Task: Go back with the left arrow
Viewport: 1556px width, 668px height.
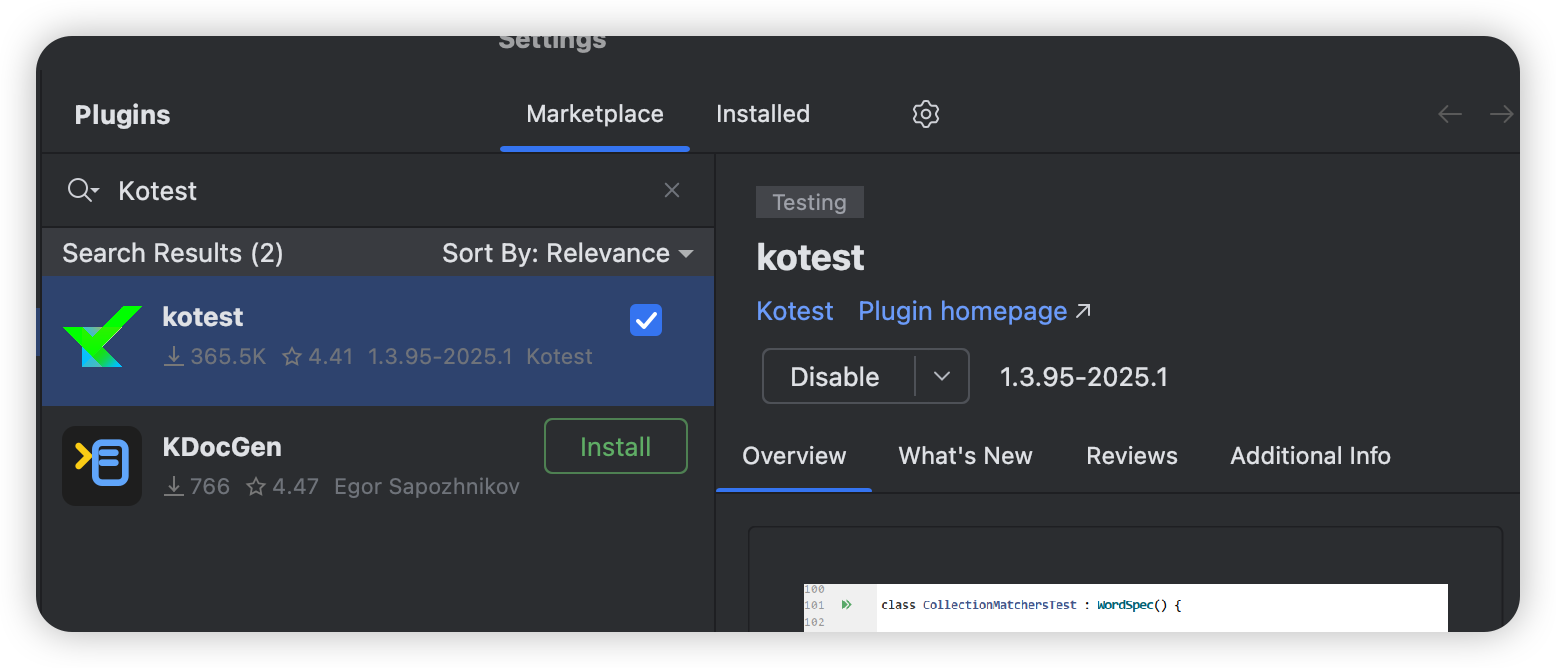Action: pos(1450,114)
